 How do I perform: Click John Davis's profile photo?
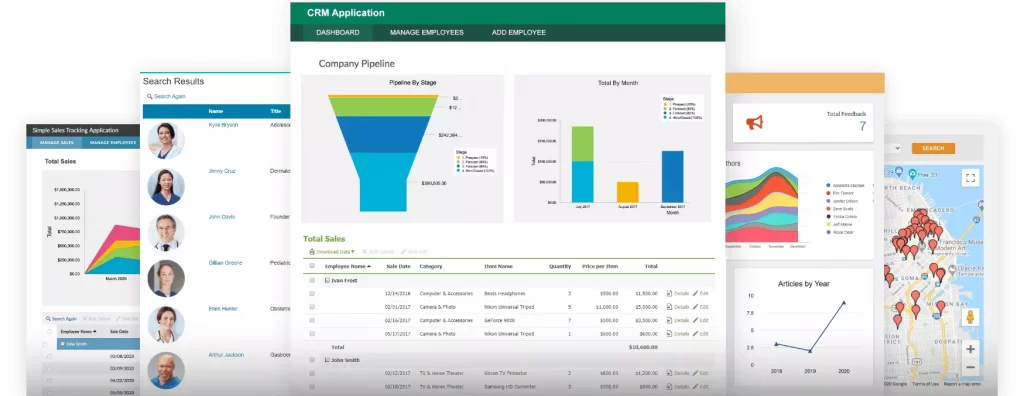pos(166,232)
